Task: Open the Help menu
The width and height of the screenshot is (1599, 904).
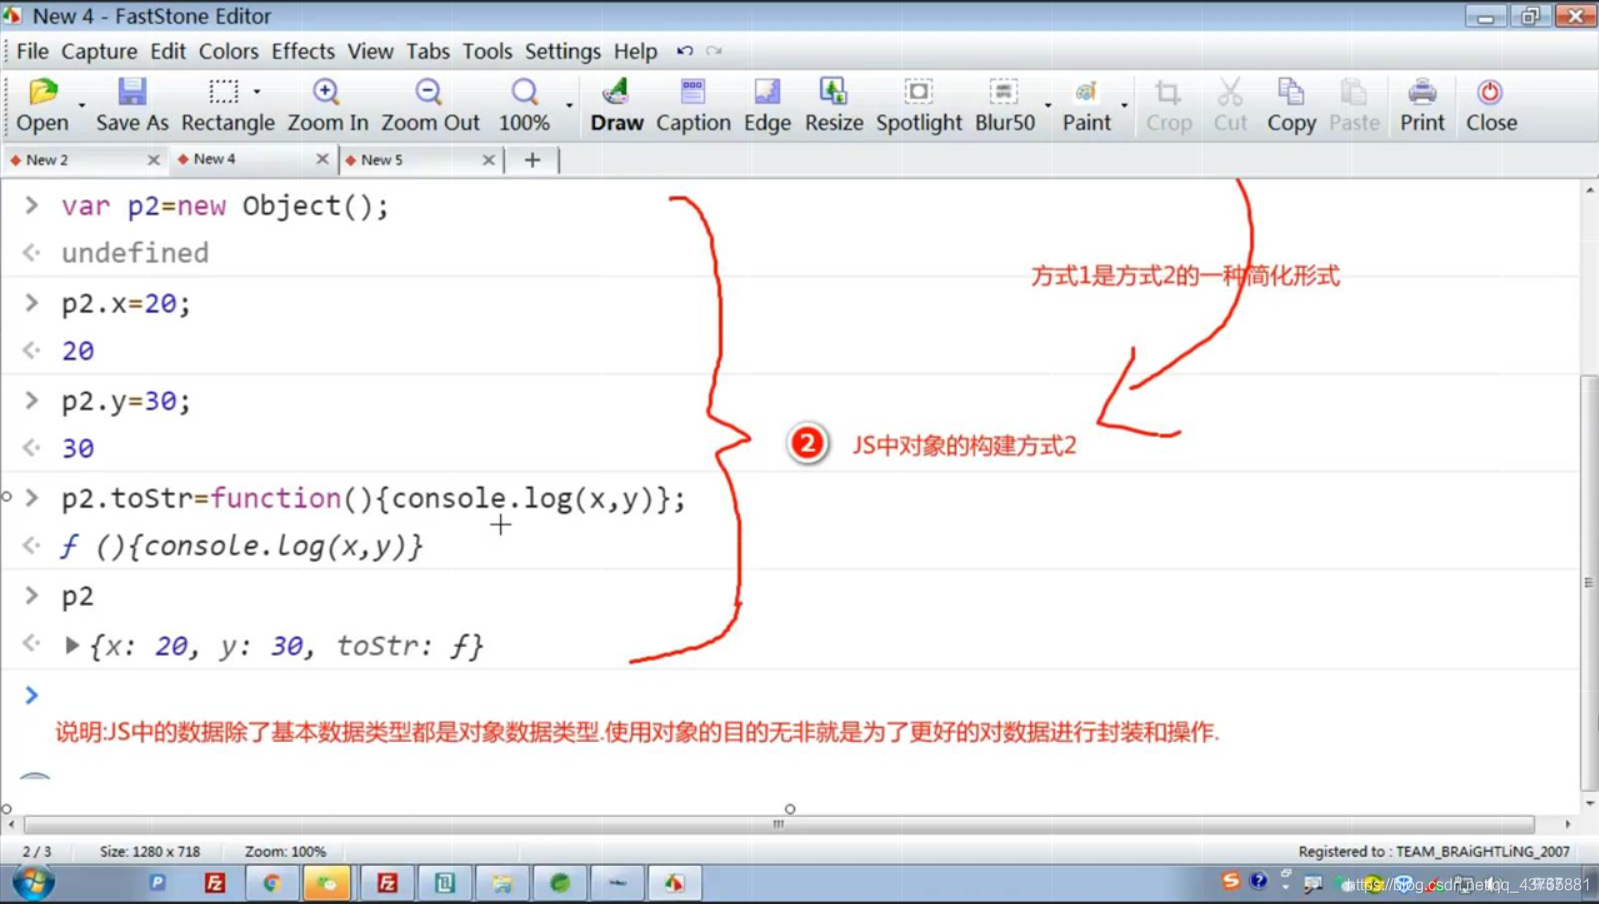Action: tap(635, 51)
